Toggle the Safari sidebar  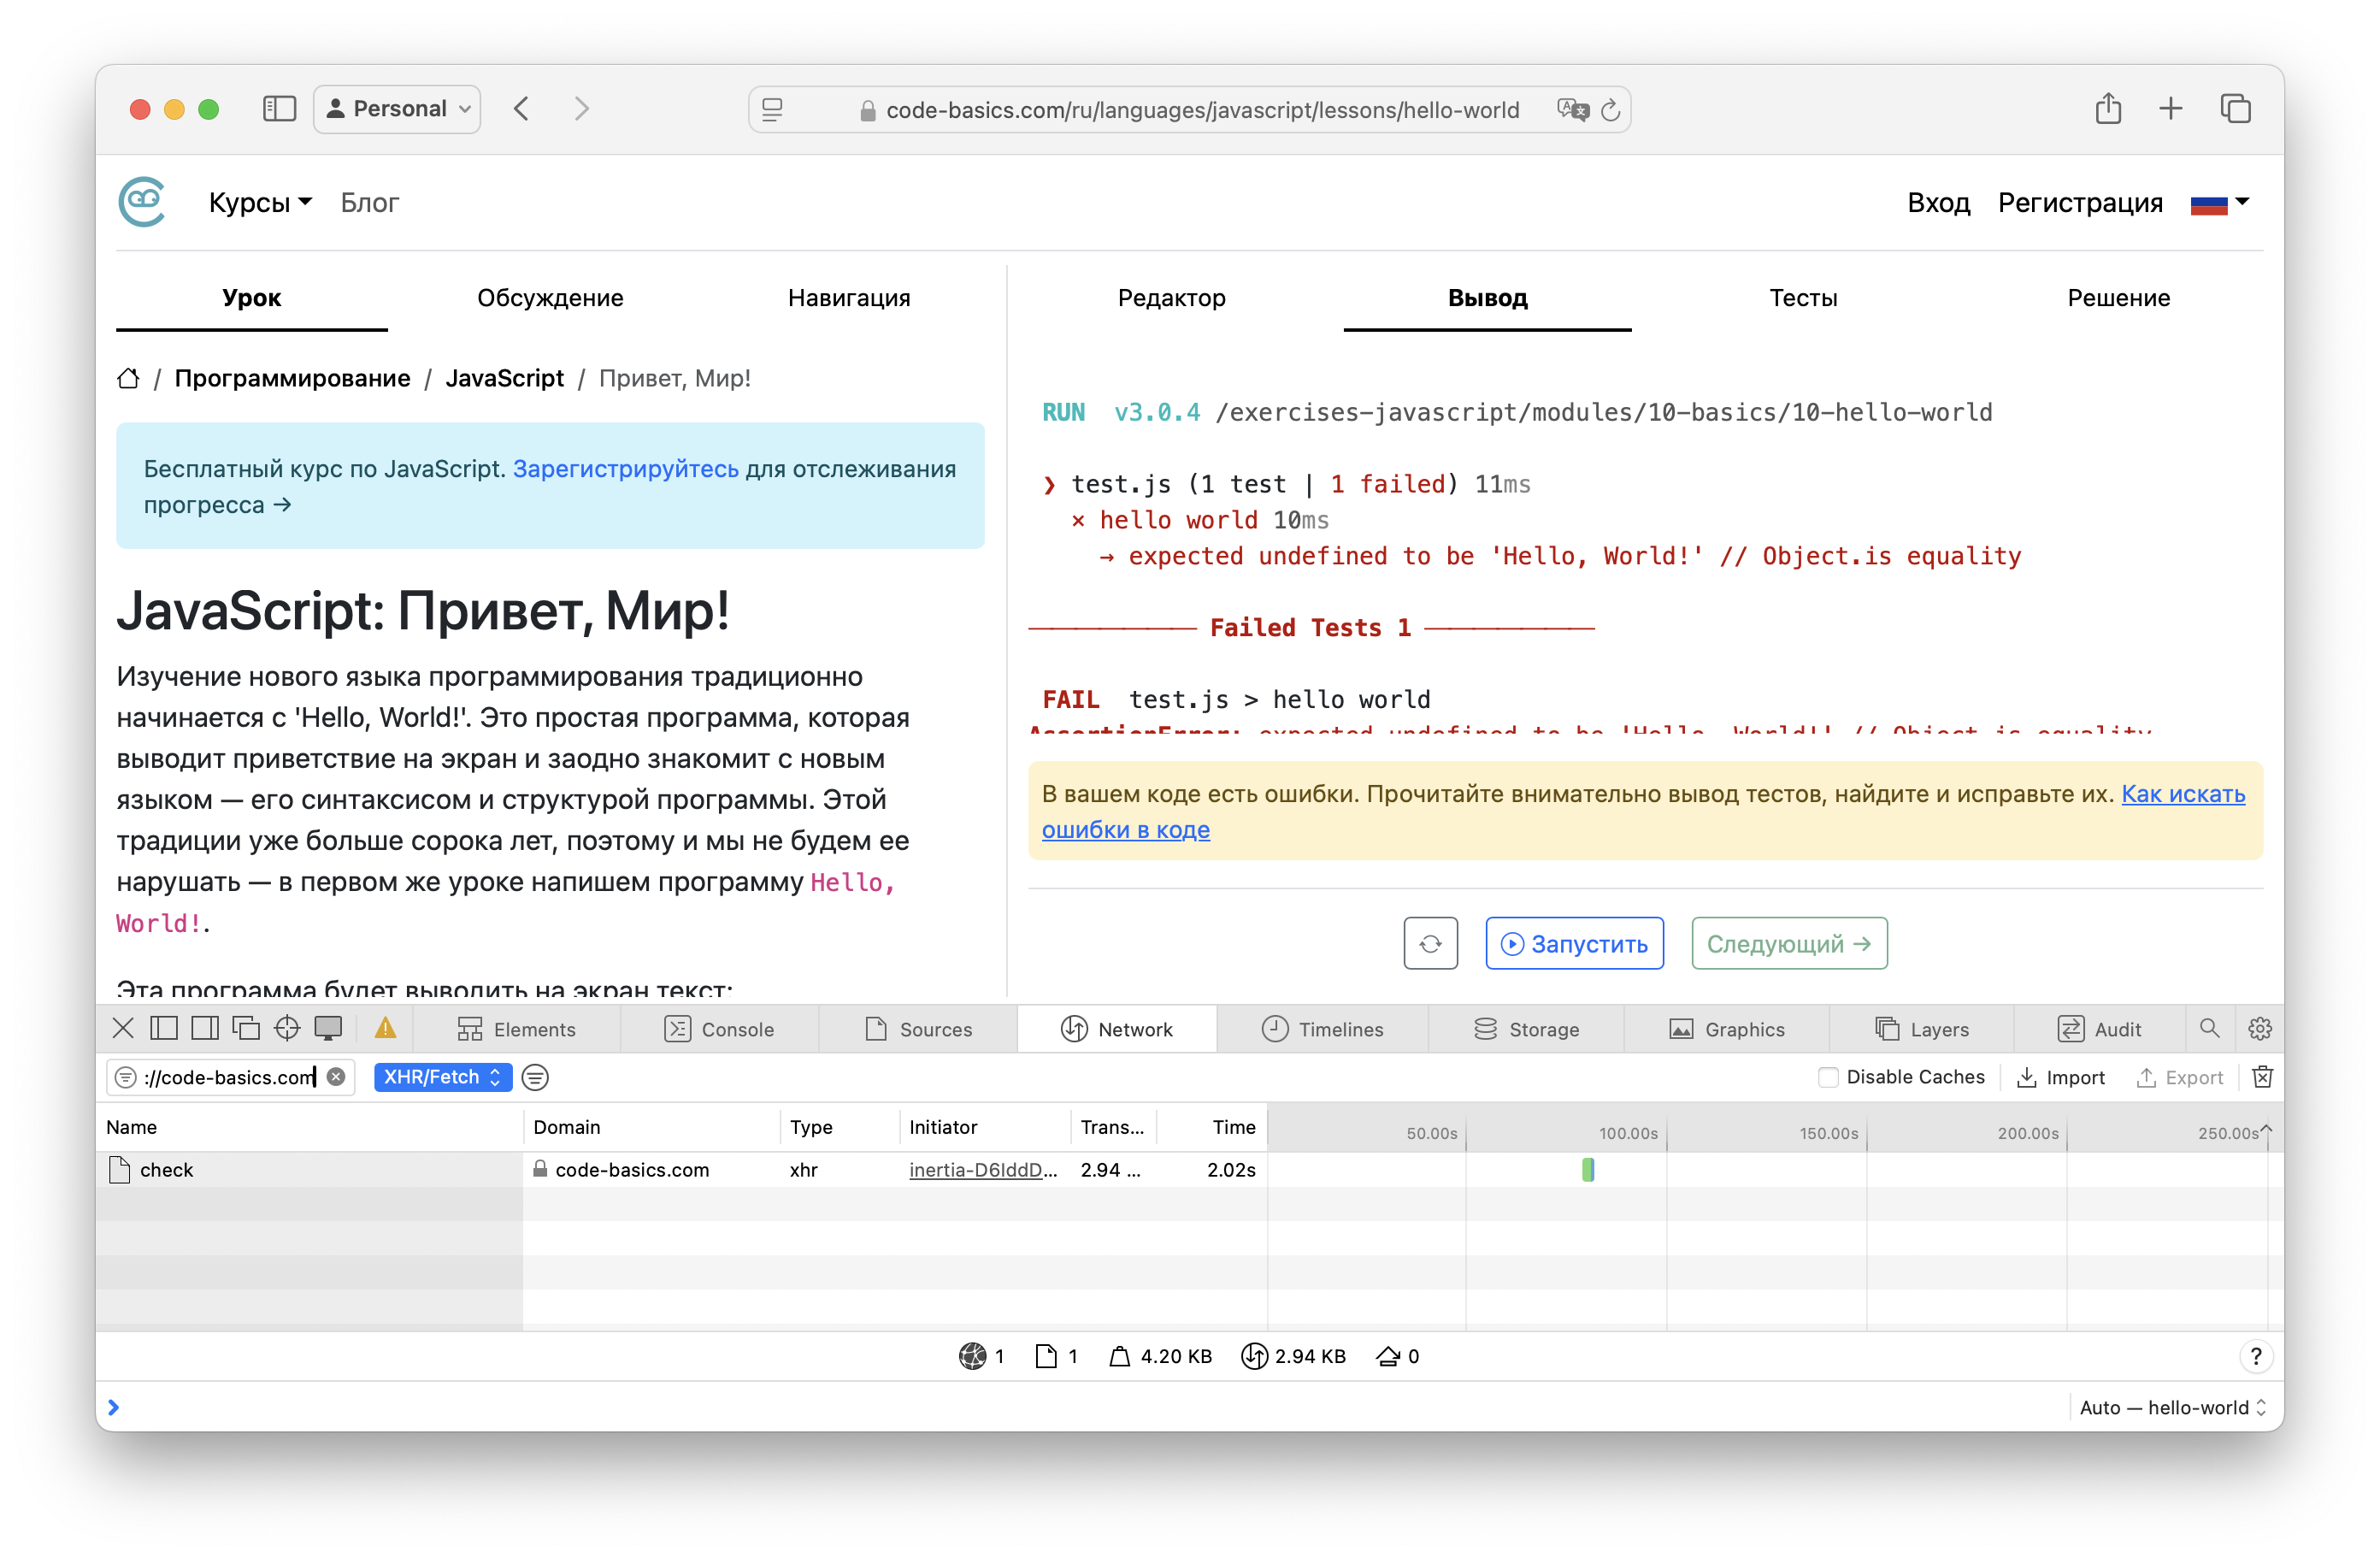pyautogui.click(x=279, y=108)
